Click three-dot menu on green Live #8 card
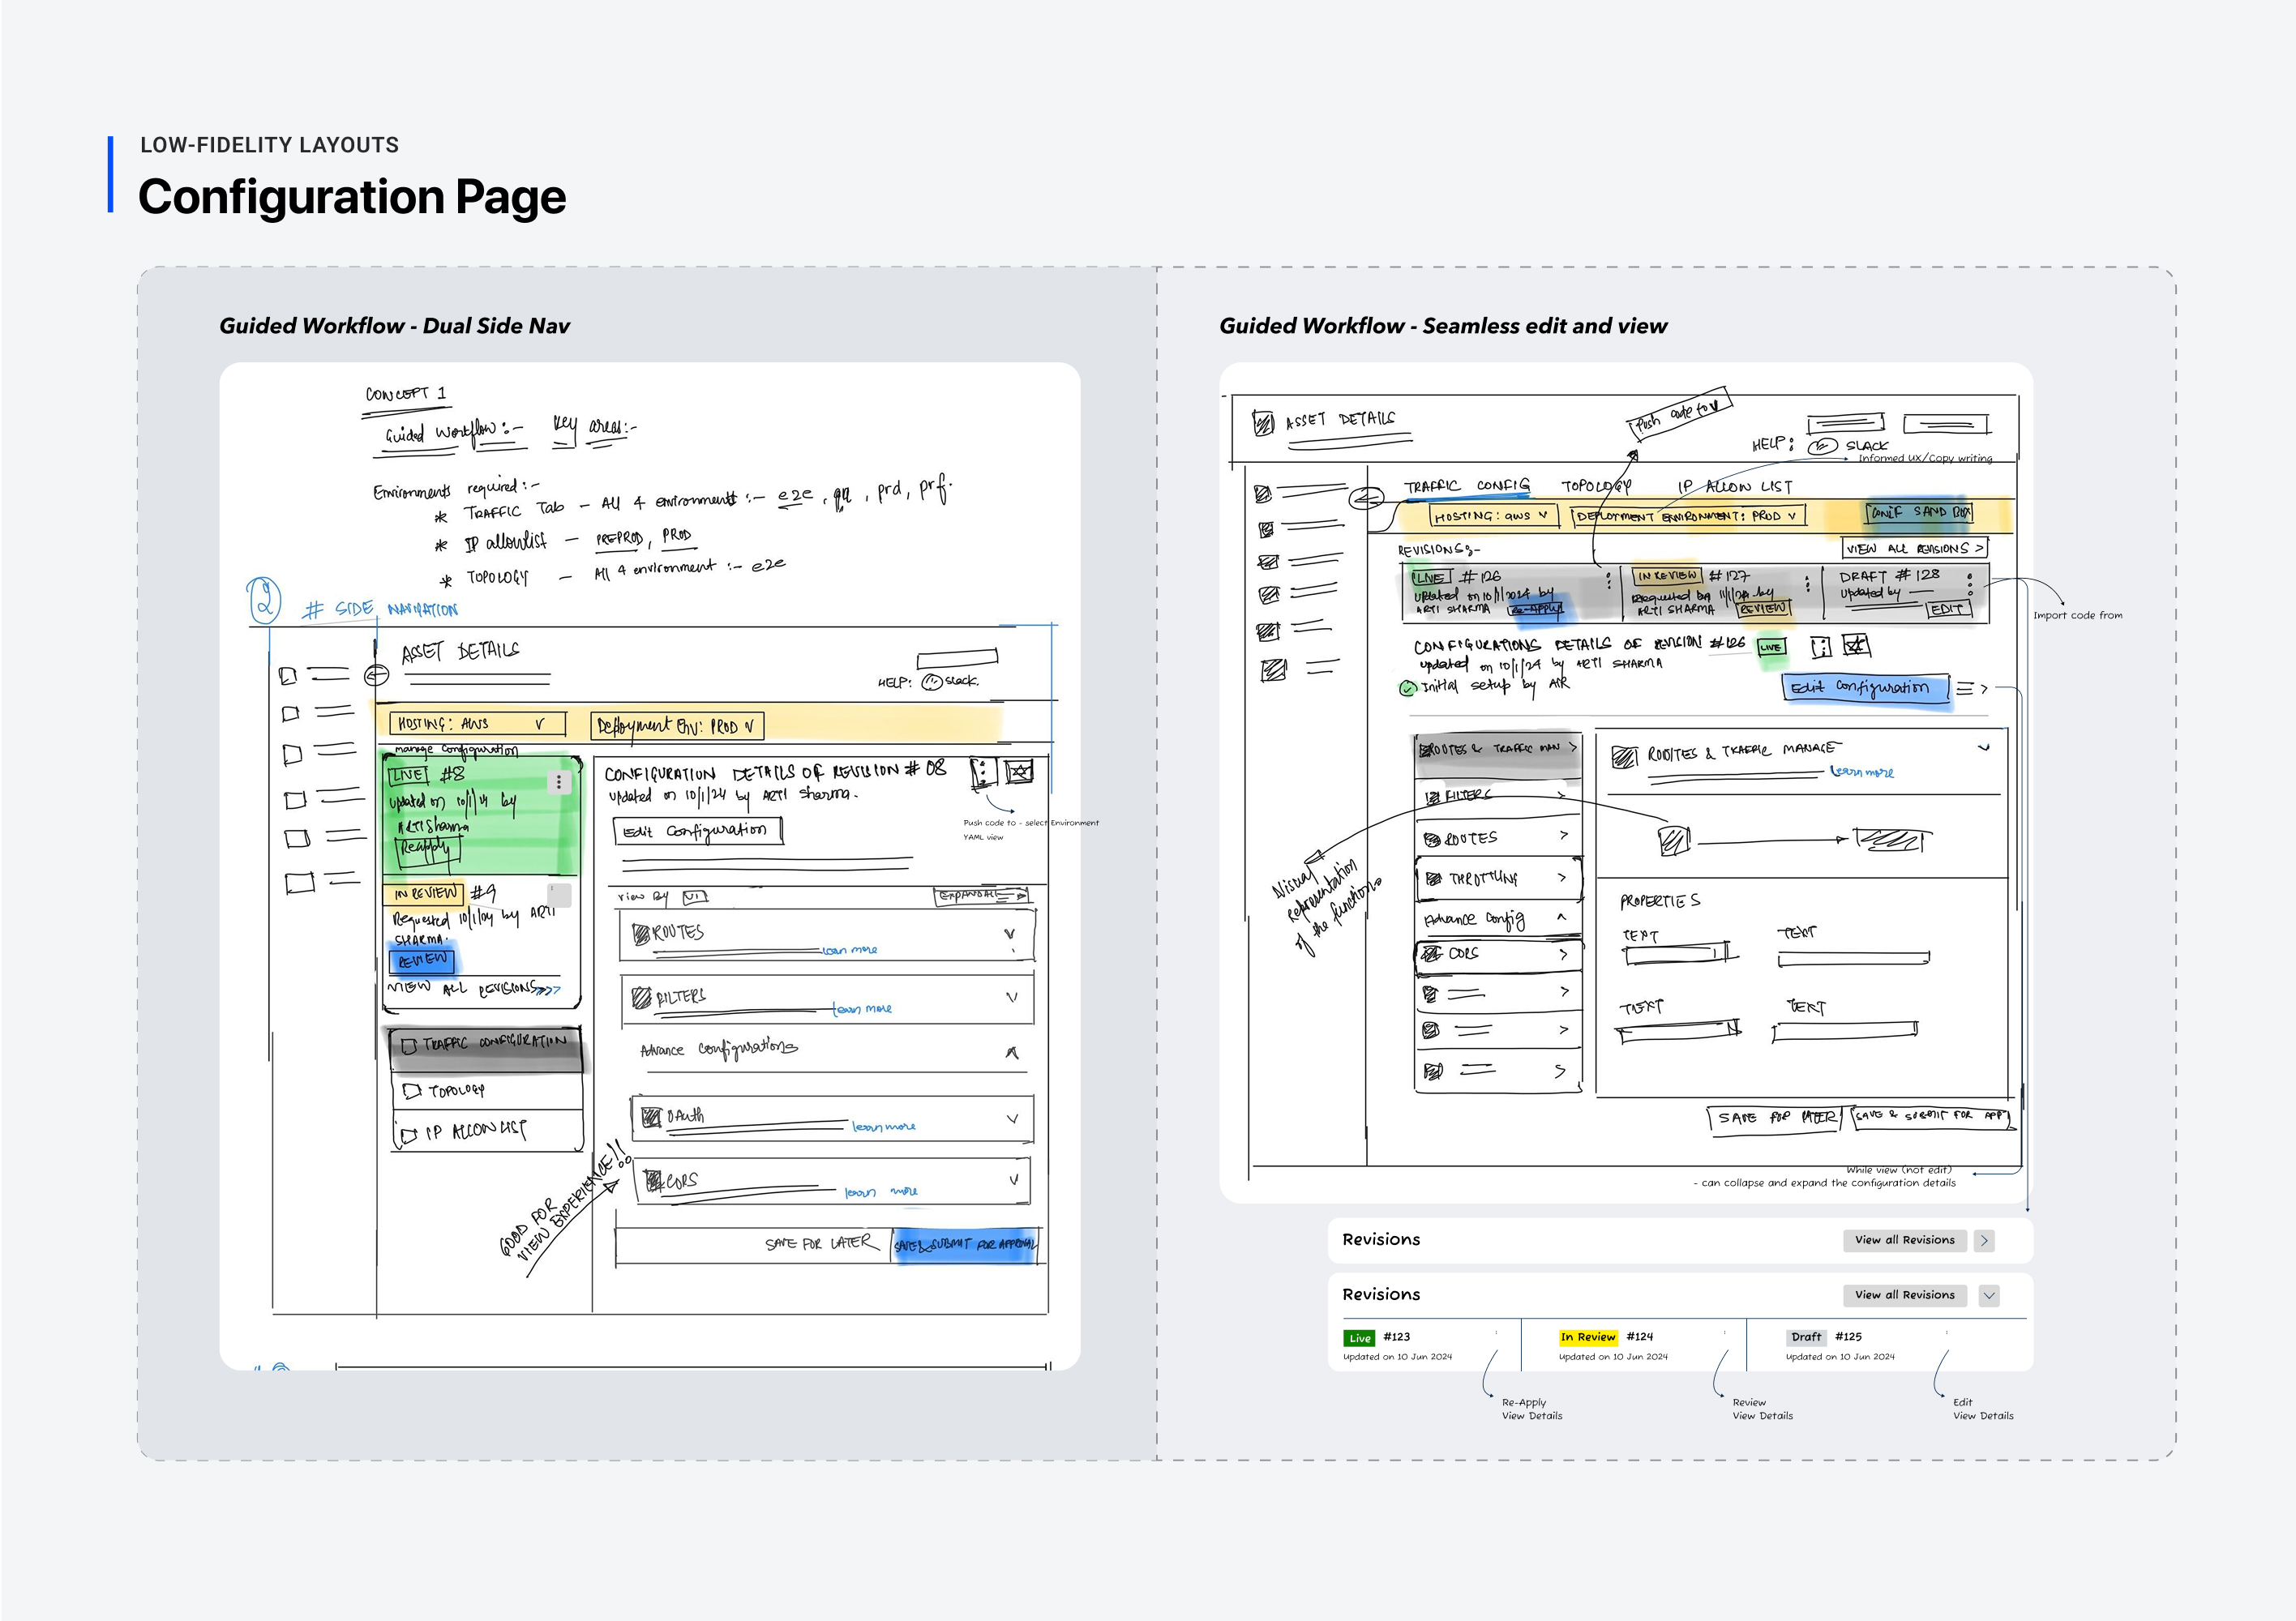The width and height of the screenshot is (2296, 1621). 559,782
